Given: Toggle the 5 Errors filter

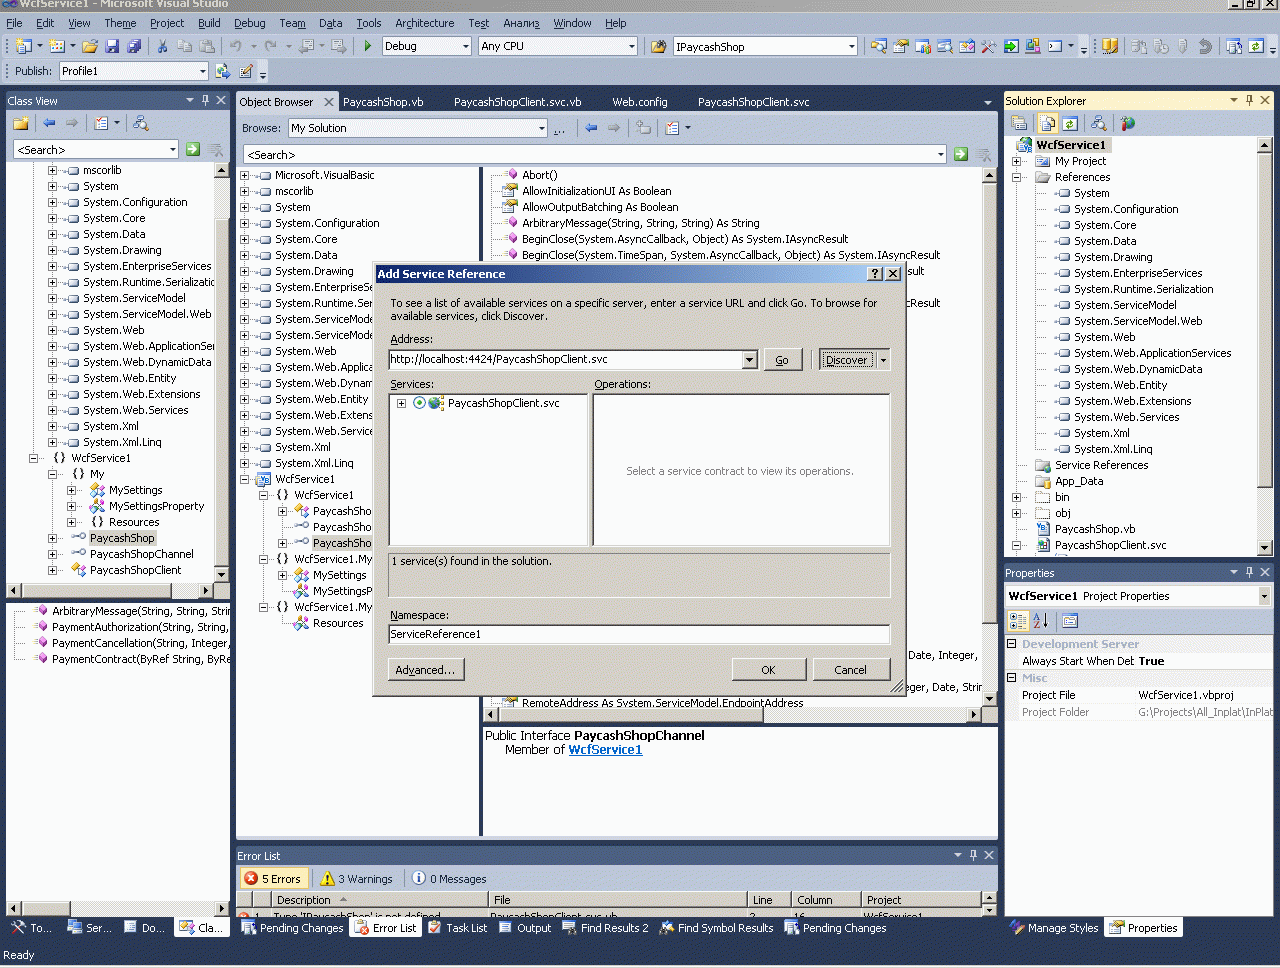Looking at the screenshot, I should tap(273, 879).
